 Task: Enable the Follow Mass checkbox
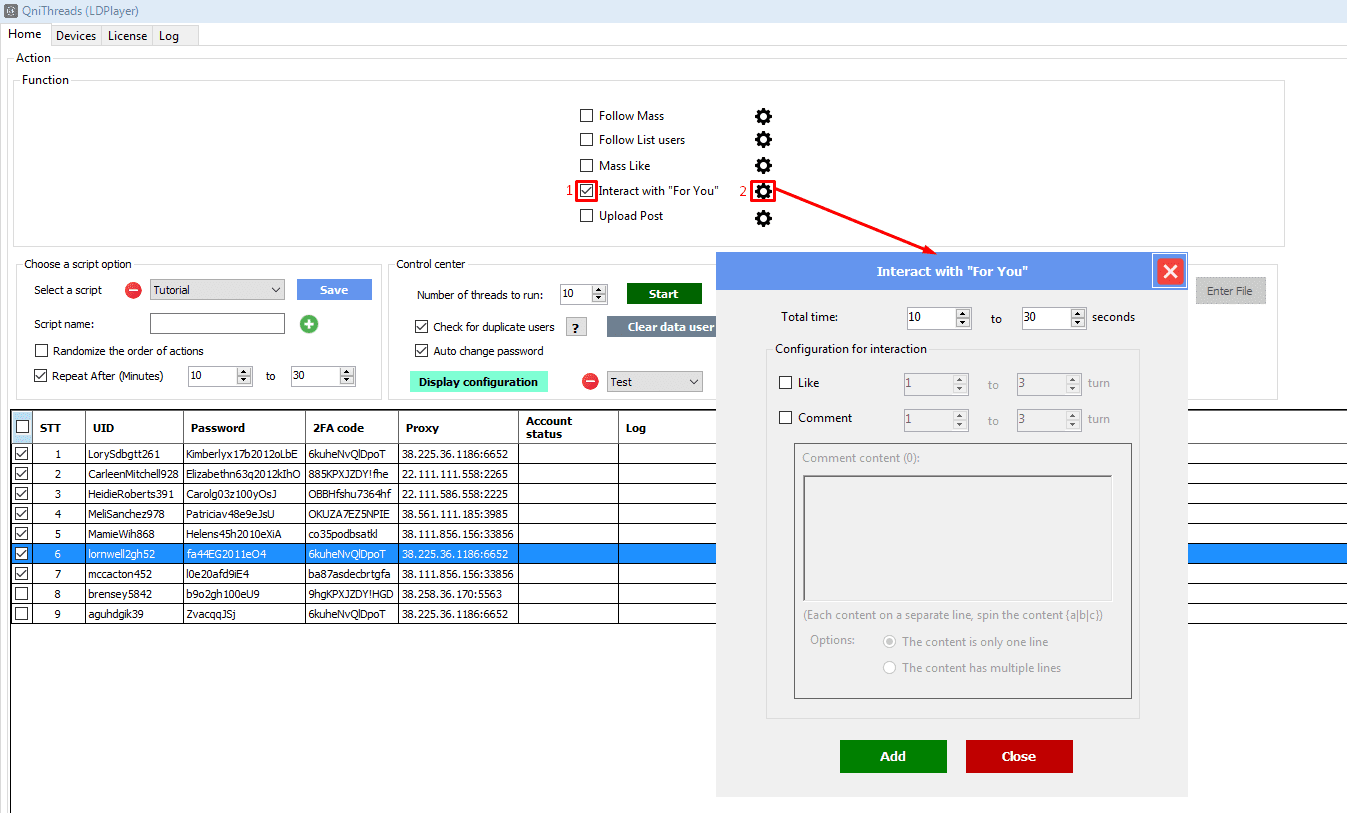[x=587, y=116]
